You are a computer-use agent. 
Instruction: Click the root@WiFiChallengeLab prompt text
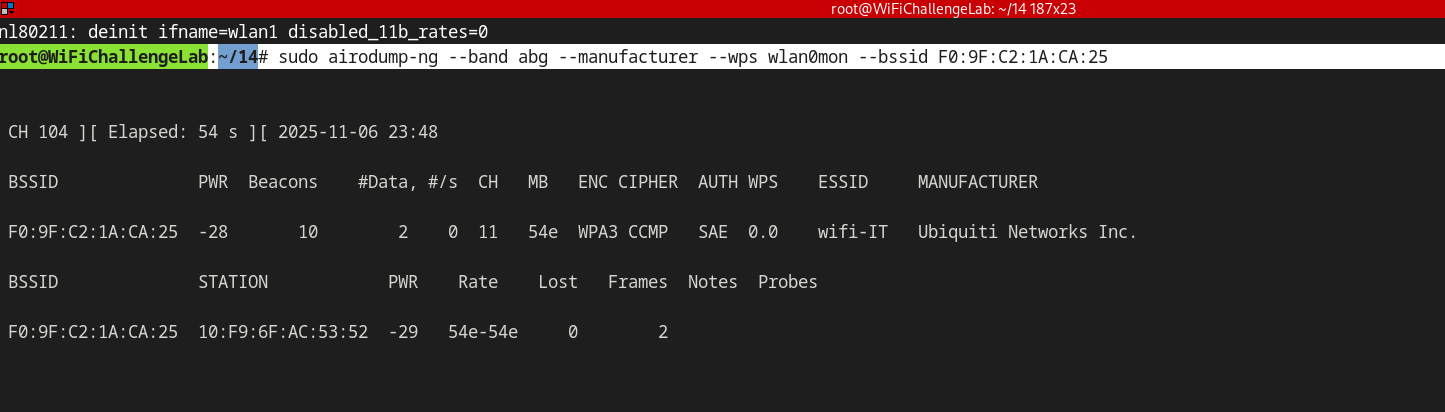pos(104,57)
